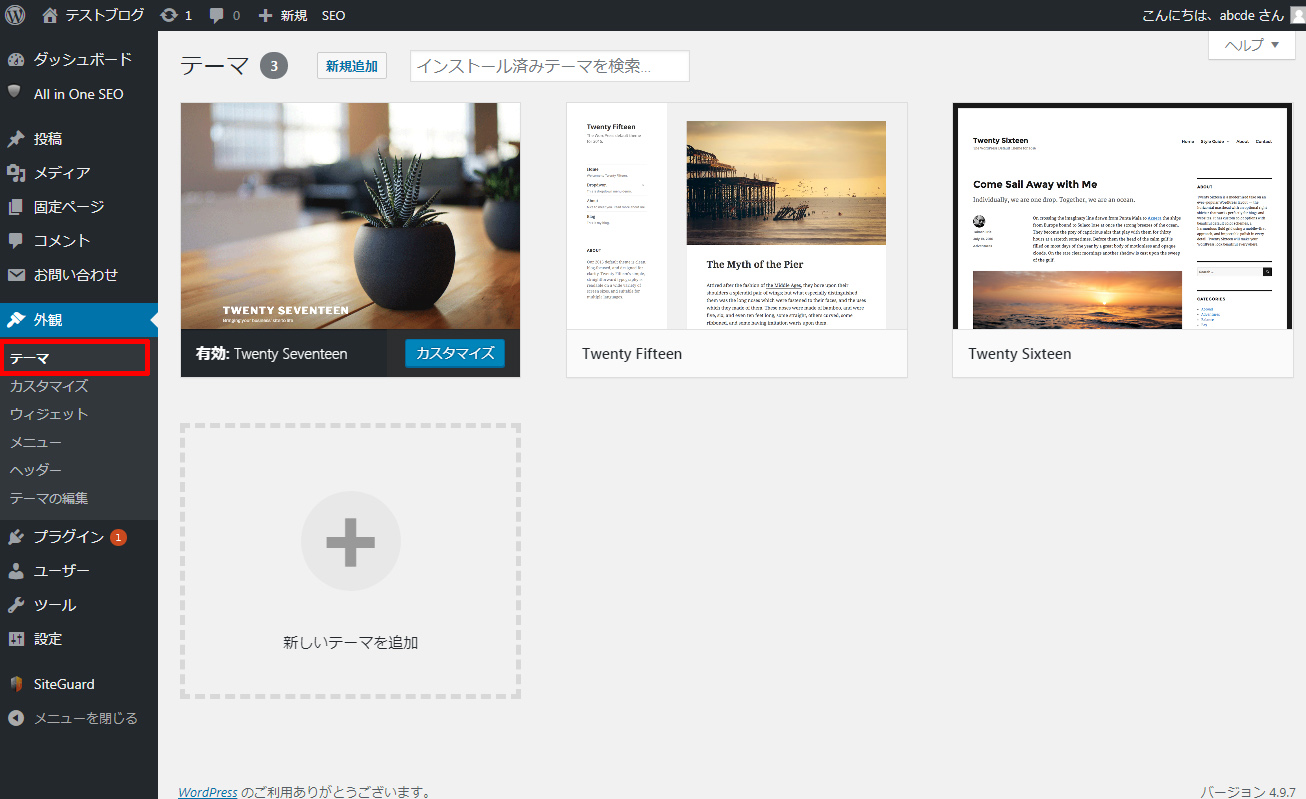Select the Twenty Sixteen theme thumbnail

(x=1122, y=216)
